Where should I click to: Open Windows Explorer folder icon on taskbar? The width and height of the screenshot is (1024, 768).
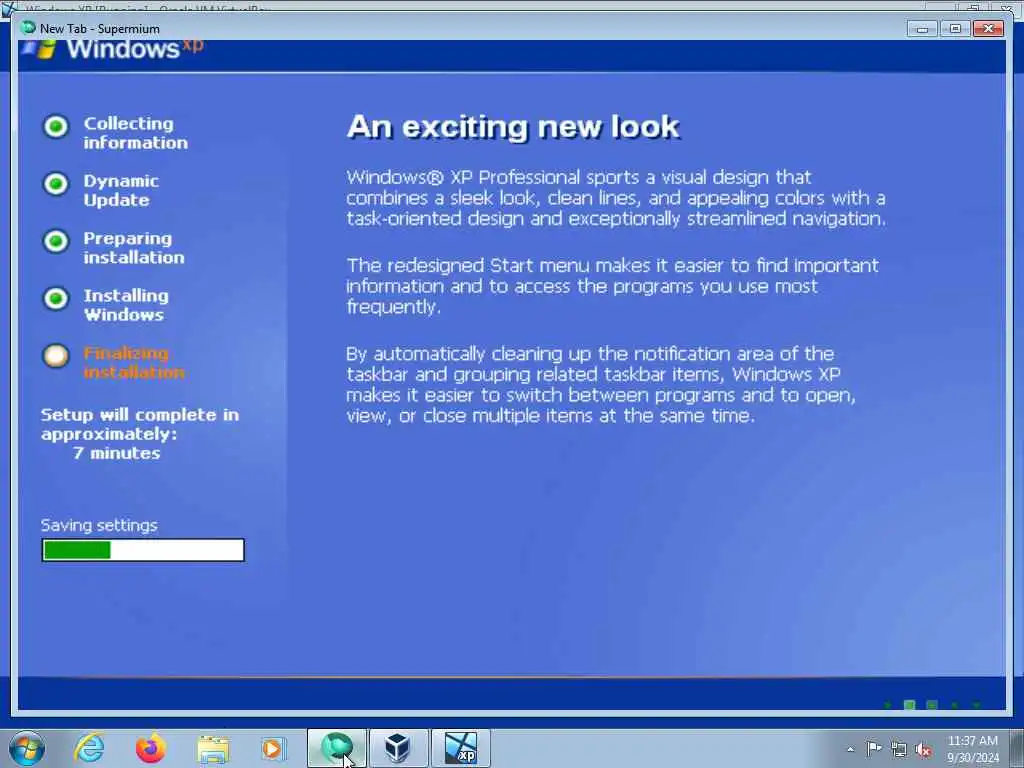[213, 748]
